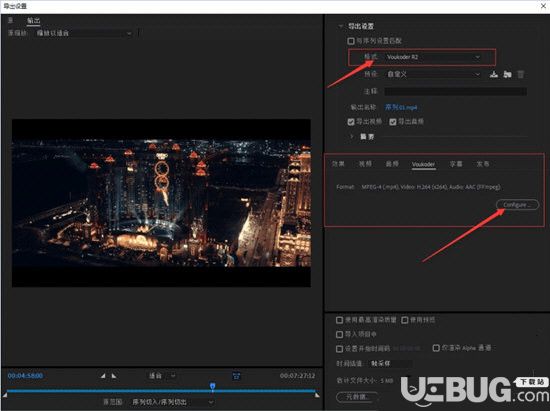Open the preset dropdown showing 自定义
The image size is (550, 411).
tap(434, 74)
